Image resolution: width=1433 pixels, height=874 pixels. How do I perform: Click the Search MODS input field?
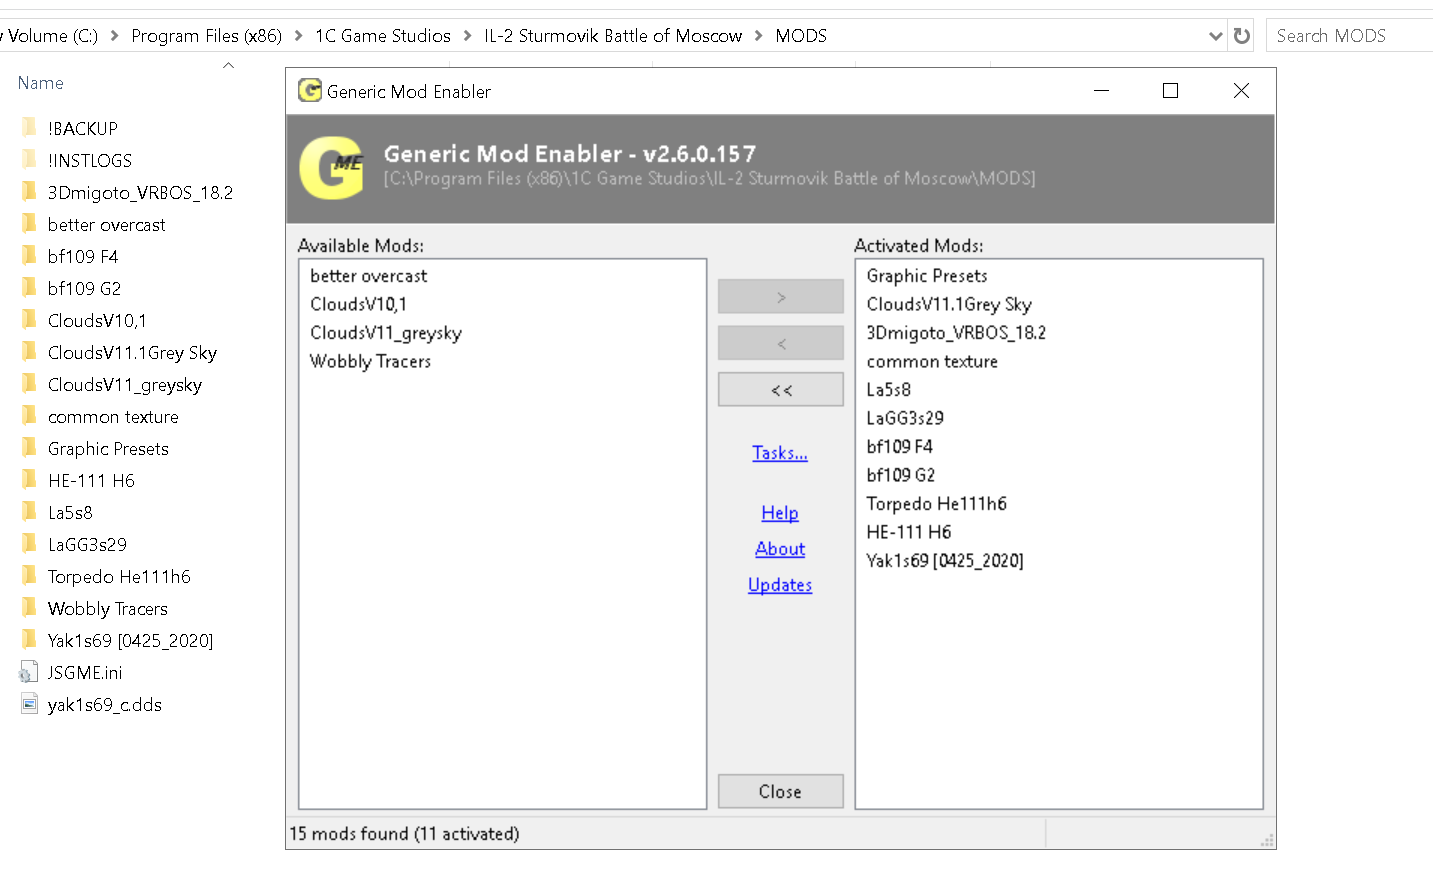pyautogui.click(x=1349, y=36)
